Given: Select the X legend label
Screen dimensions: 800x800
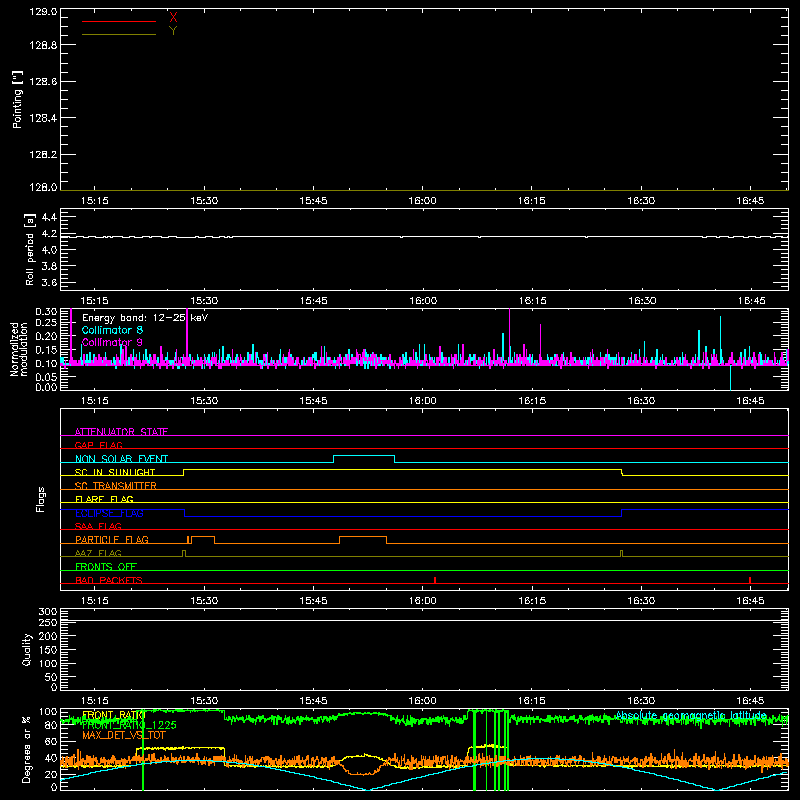Looking at the screenshot, I should click(173, 17).
